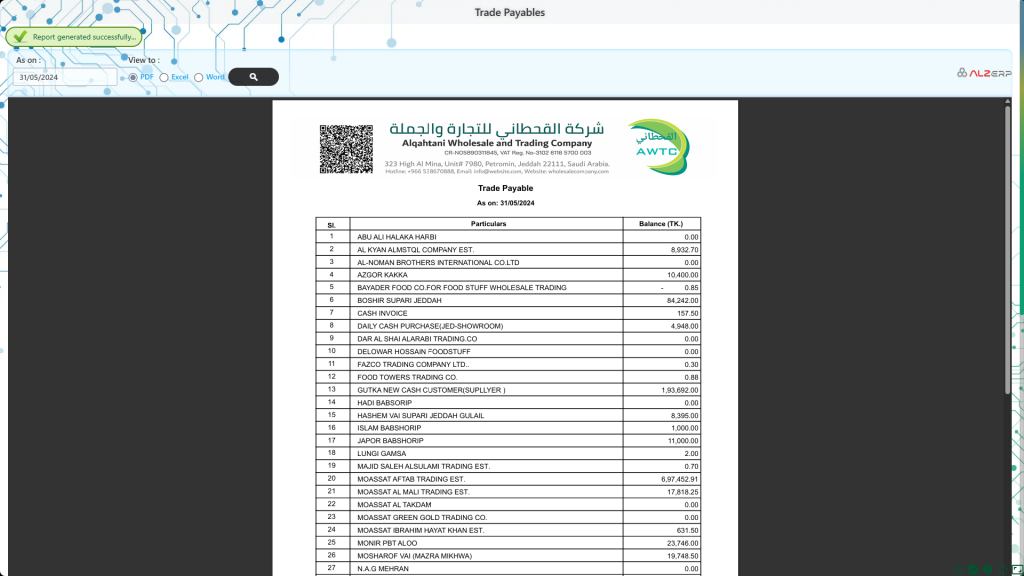Click row 'HADI BABSORIP'
Viewport: 1024px width, 576px height.
coord(508,403)
